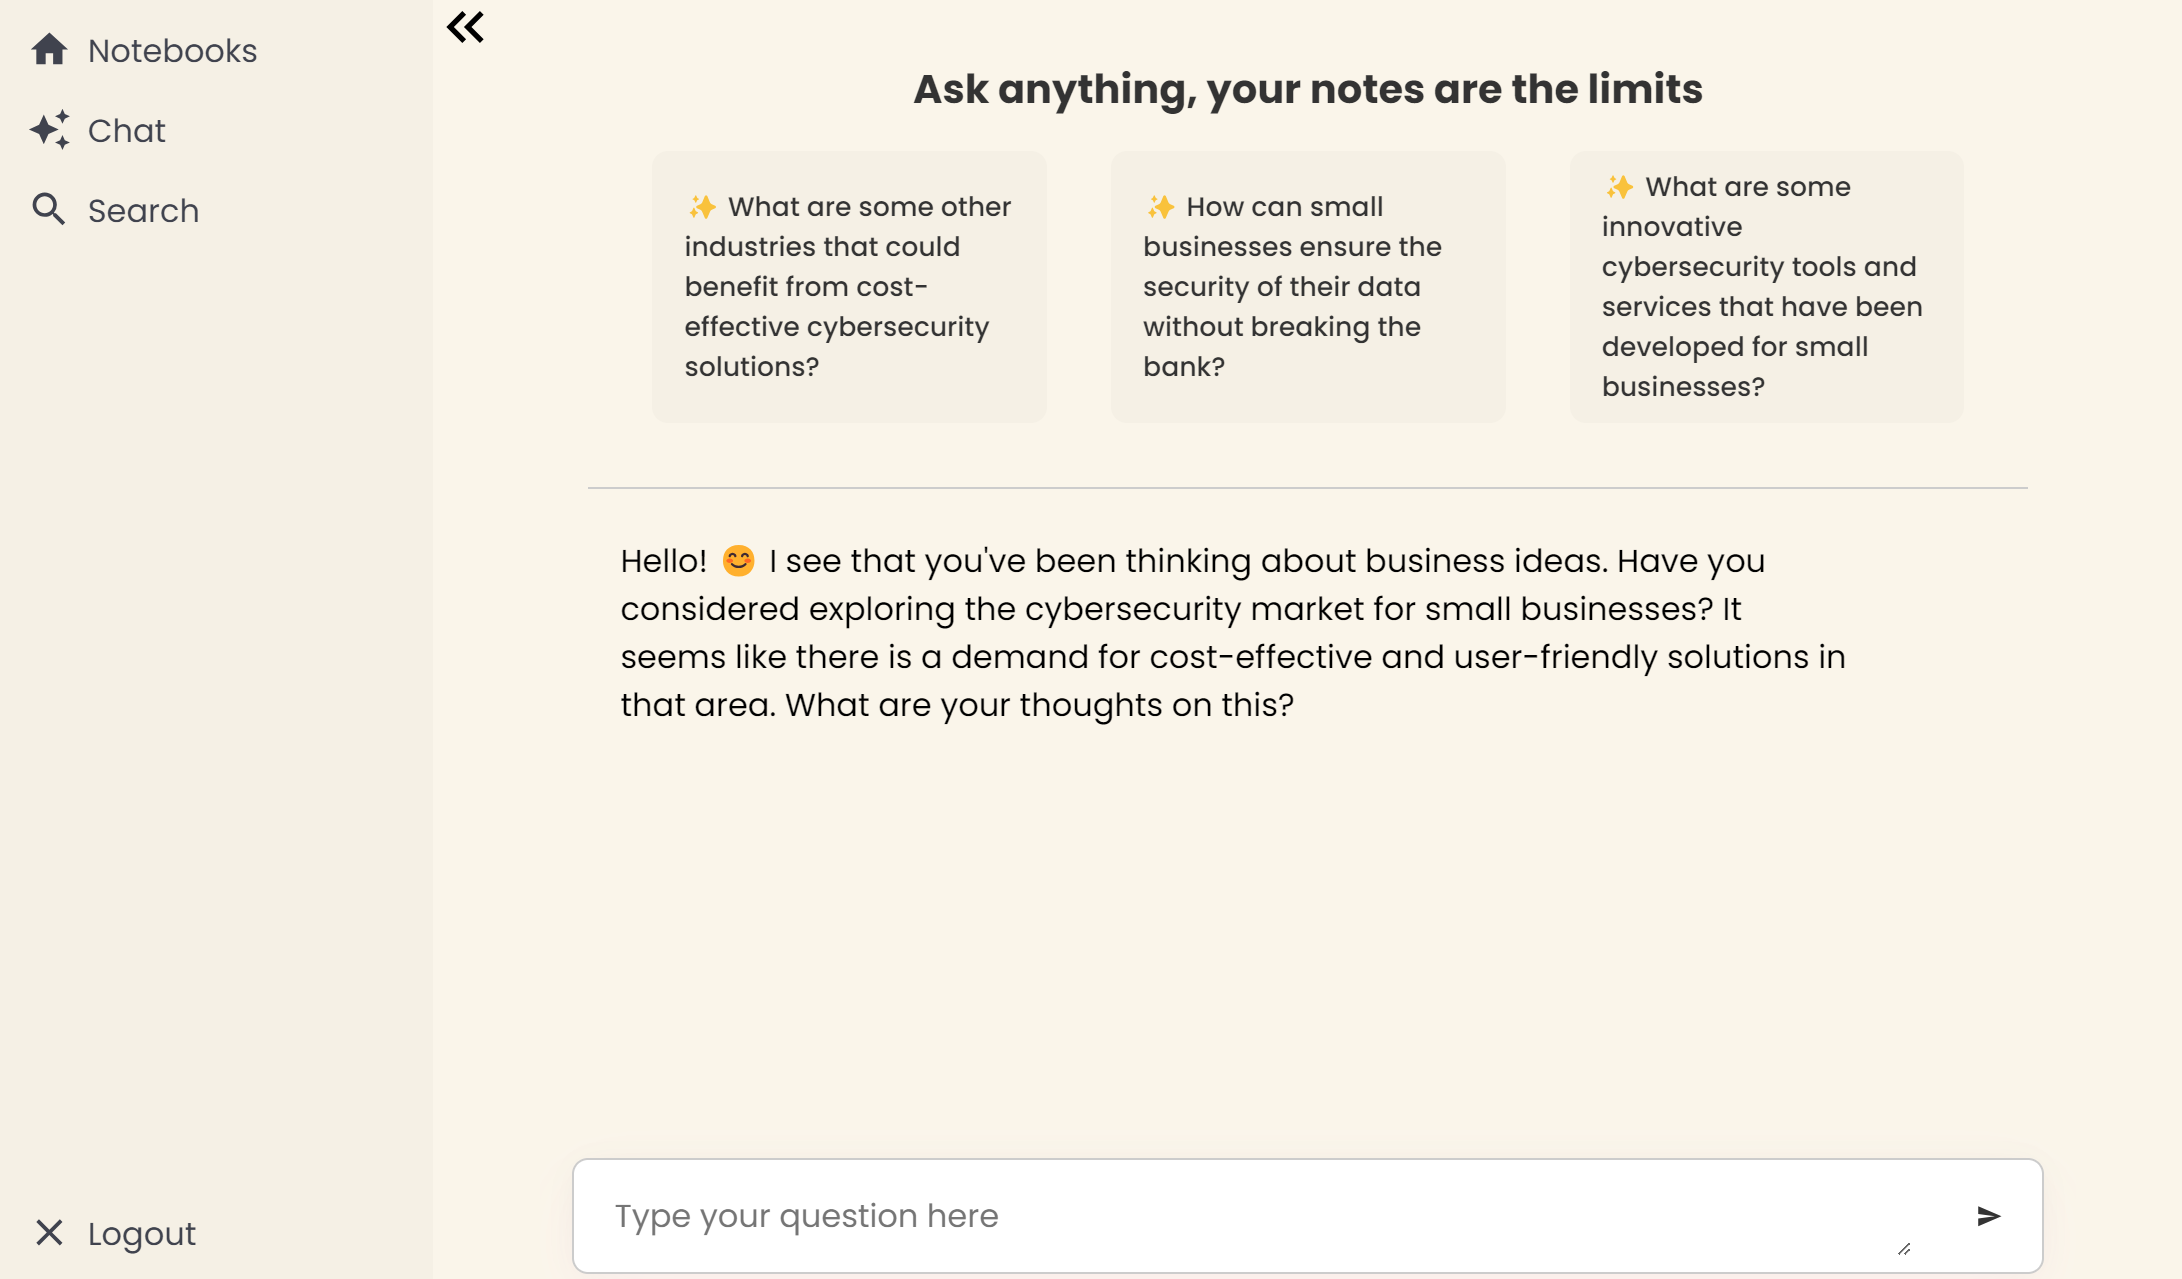Click sparkle icon on 'How can small' card
The width and height of the screenshot is (2182, 1279).
coord(1160,207)
